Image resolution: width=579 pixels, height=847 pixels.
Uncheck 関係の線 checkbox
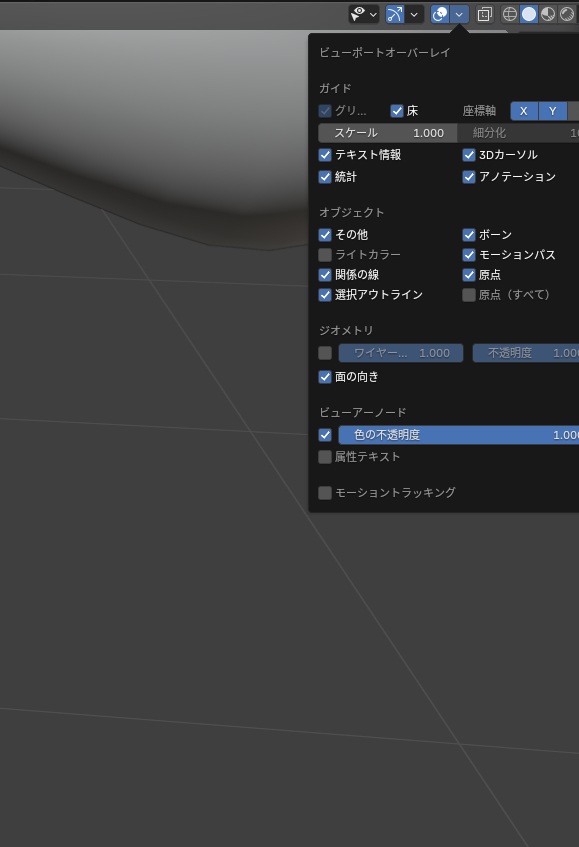pos(325,274)
